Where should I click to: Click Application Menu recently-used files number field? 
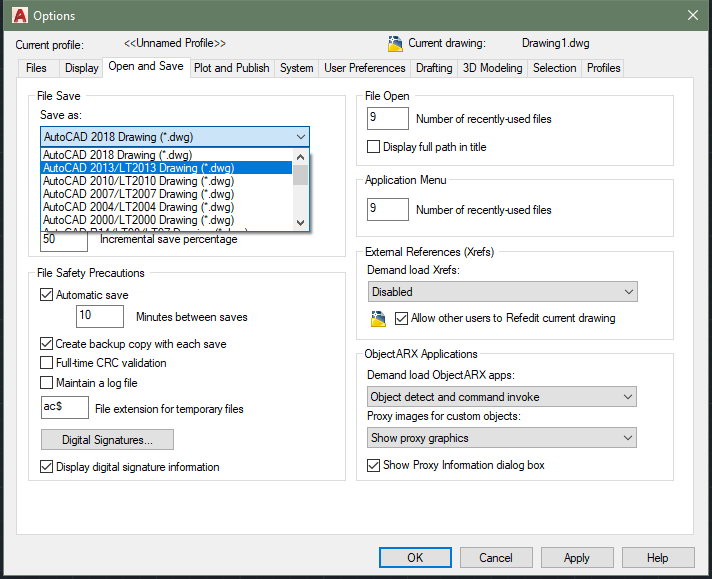[x=388, y=209]
